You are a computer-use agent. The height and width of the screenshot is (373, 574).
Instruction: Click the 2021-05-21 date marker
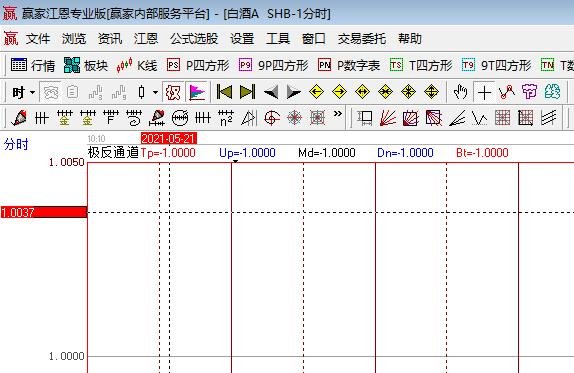[x=169, y=138]
